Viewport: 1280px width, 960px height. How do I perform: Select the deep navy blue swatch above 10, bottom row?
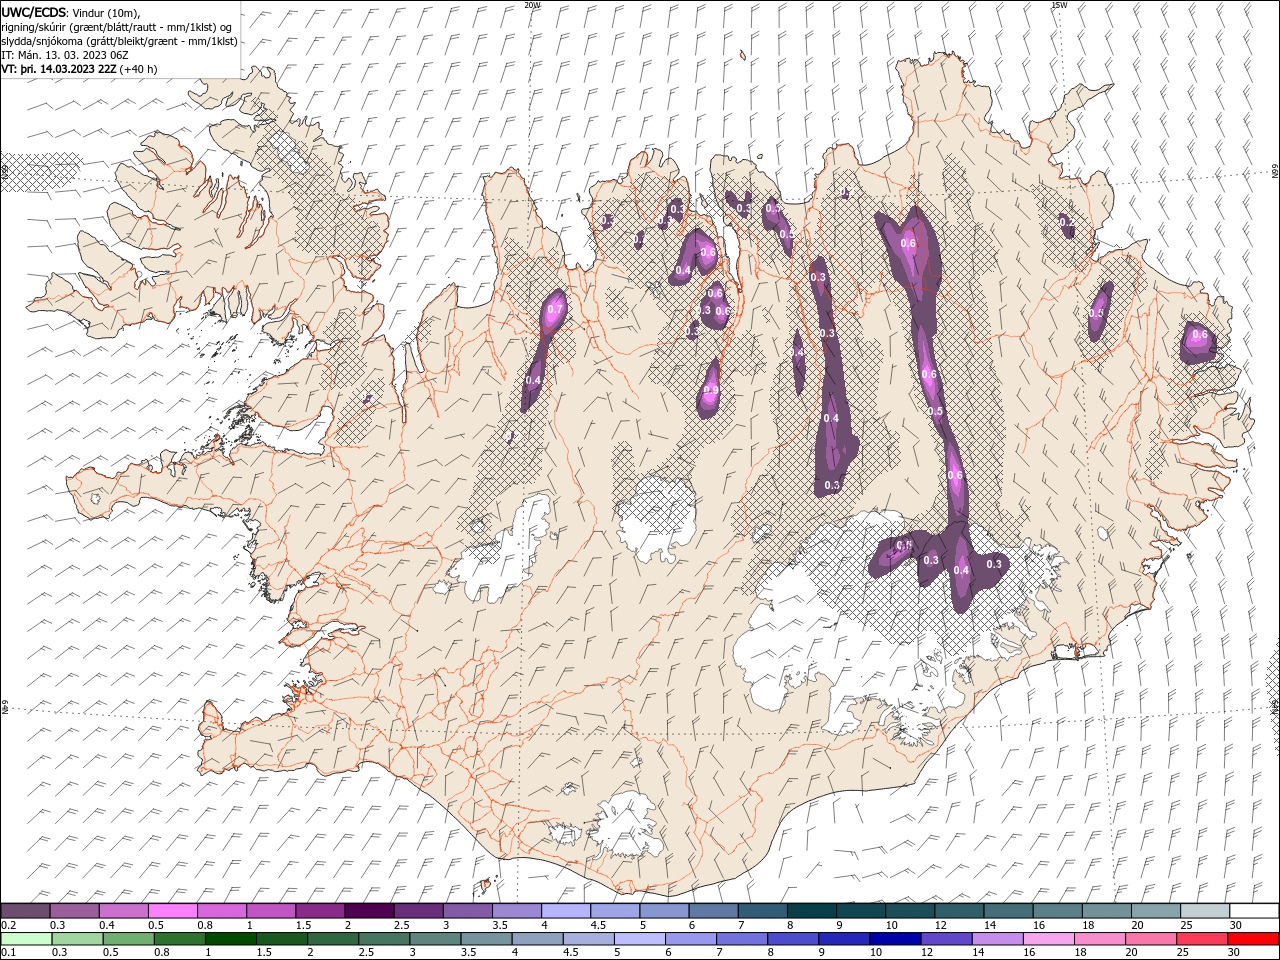click(x=893, y=939)
